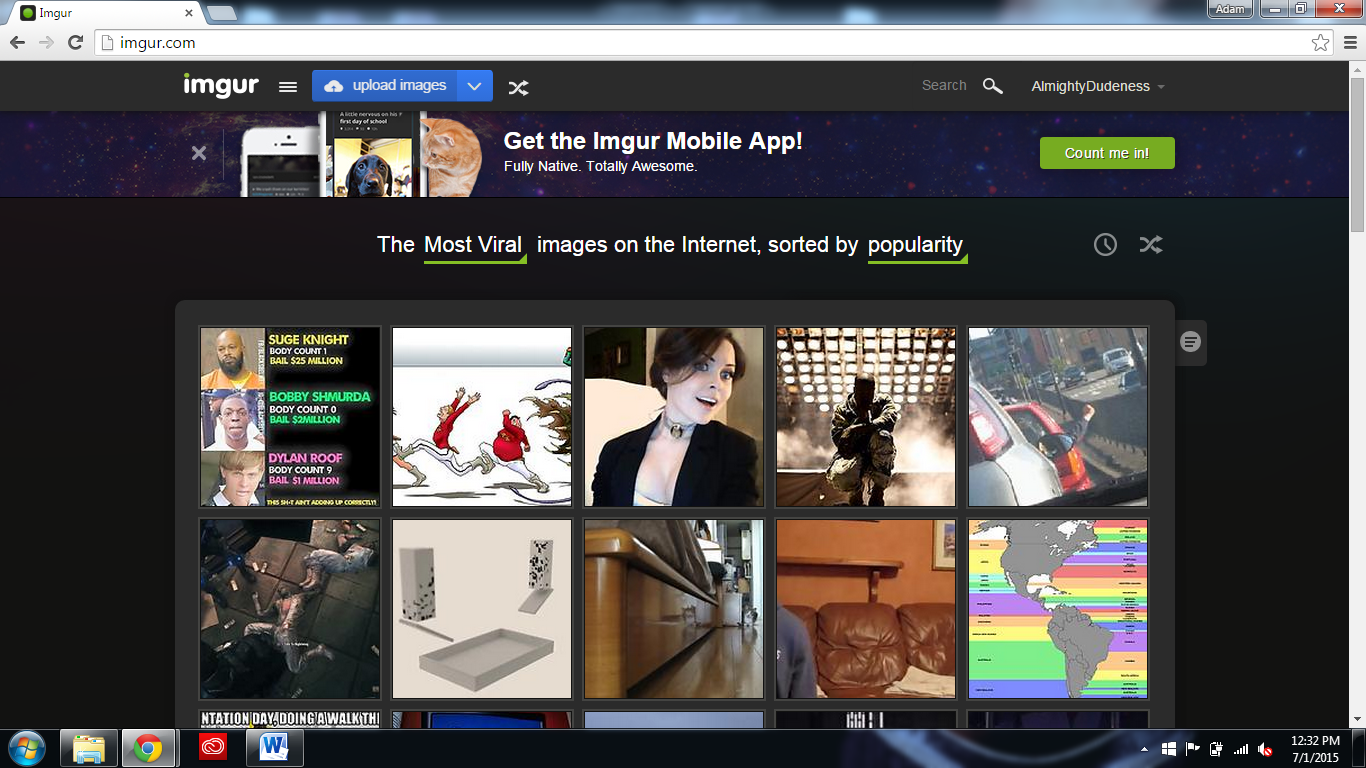The image size is (1366, 768).
Task: Click the Search field in header
Action: pyautogui.click(x=944, y=86)
